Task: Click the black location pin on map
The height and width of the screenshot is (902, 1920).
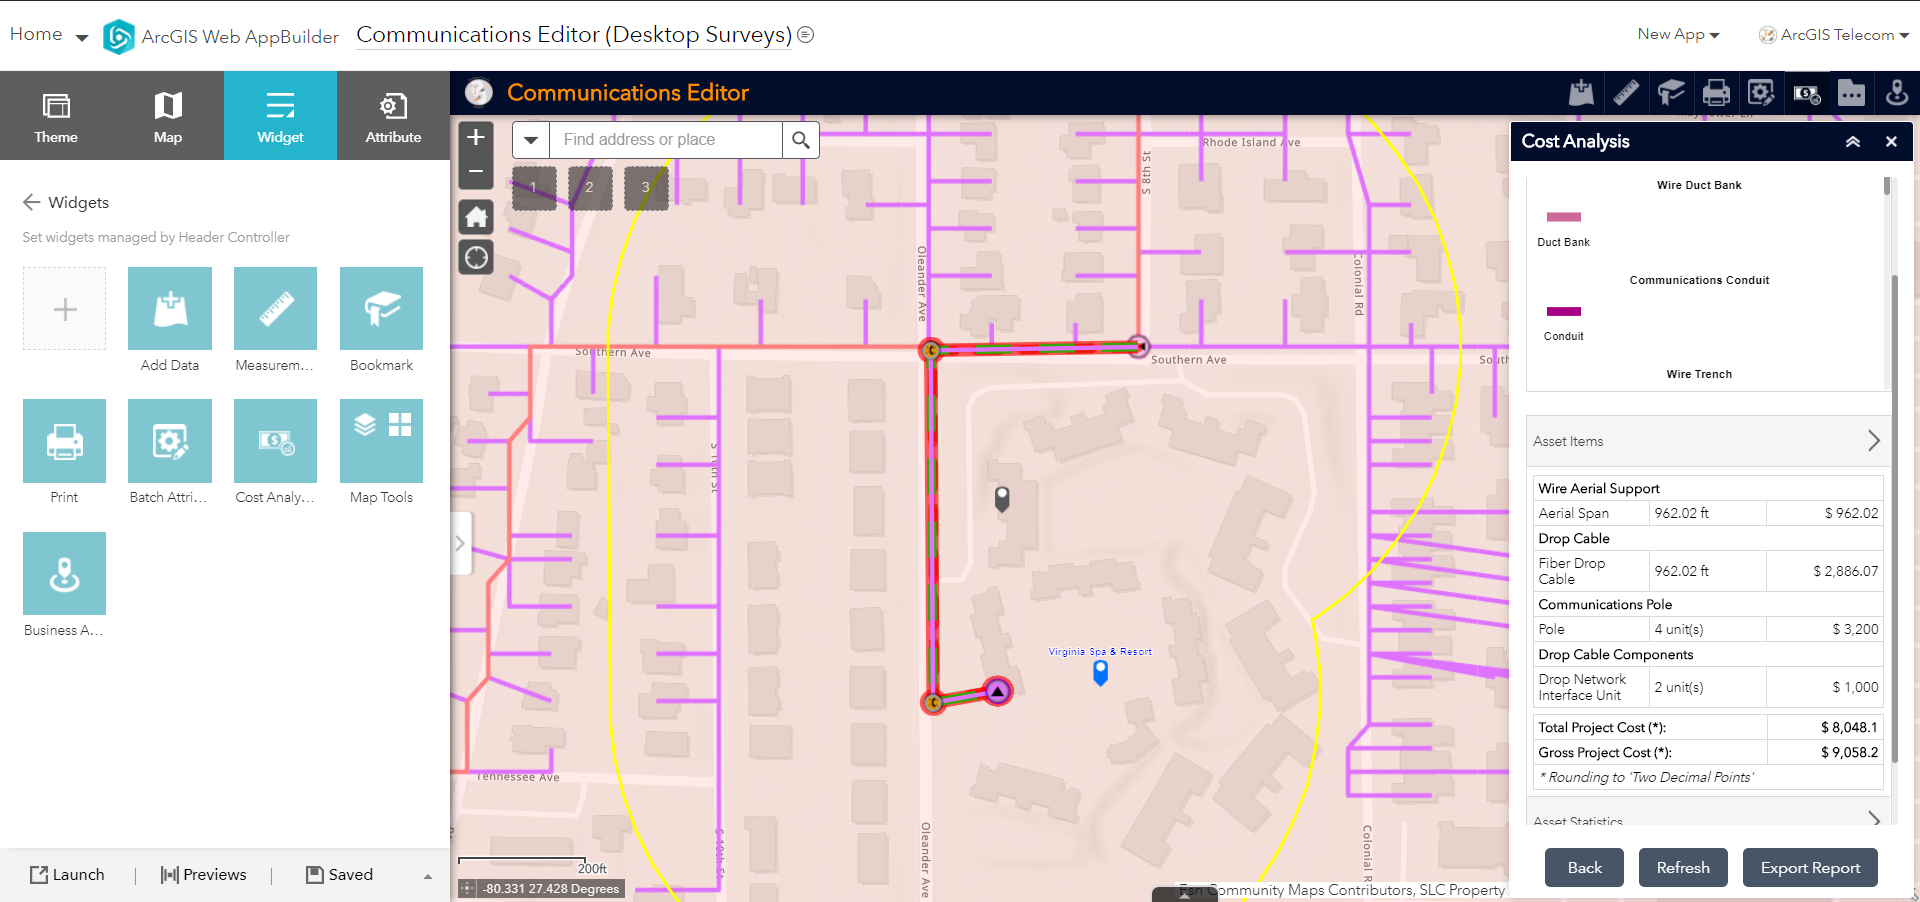Action: (1002, 499)
